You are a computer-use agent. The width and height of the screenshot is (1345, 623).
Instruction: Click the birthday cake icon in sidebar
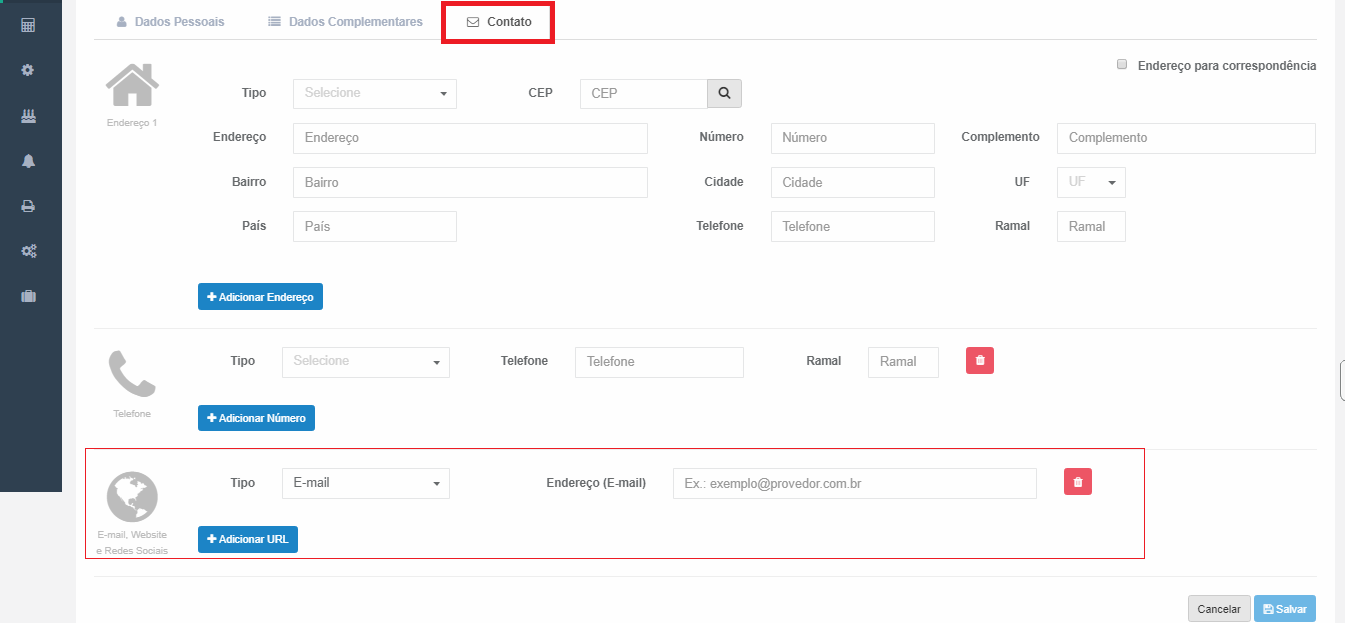pos(28,116)
